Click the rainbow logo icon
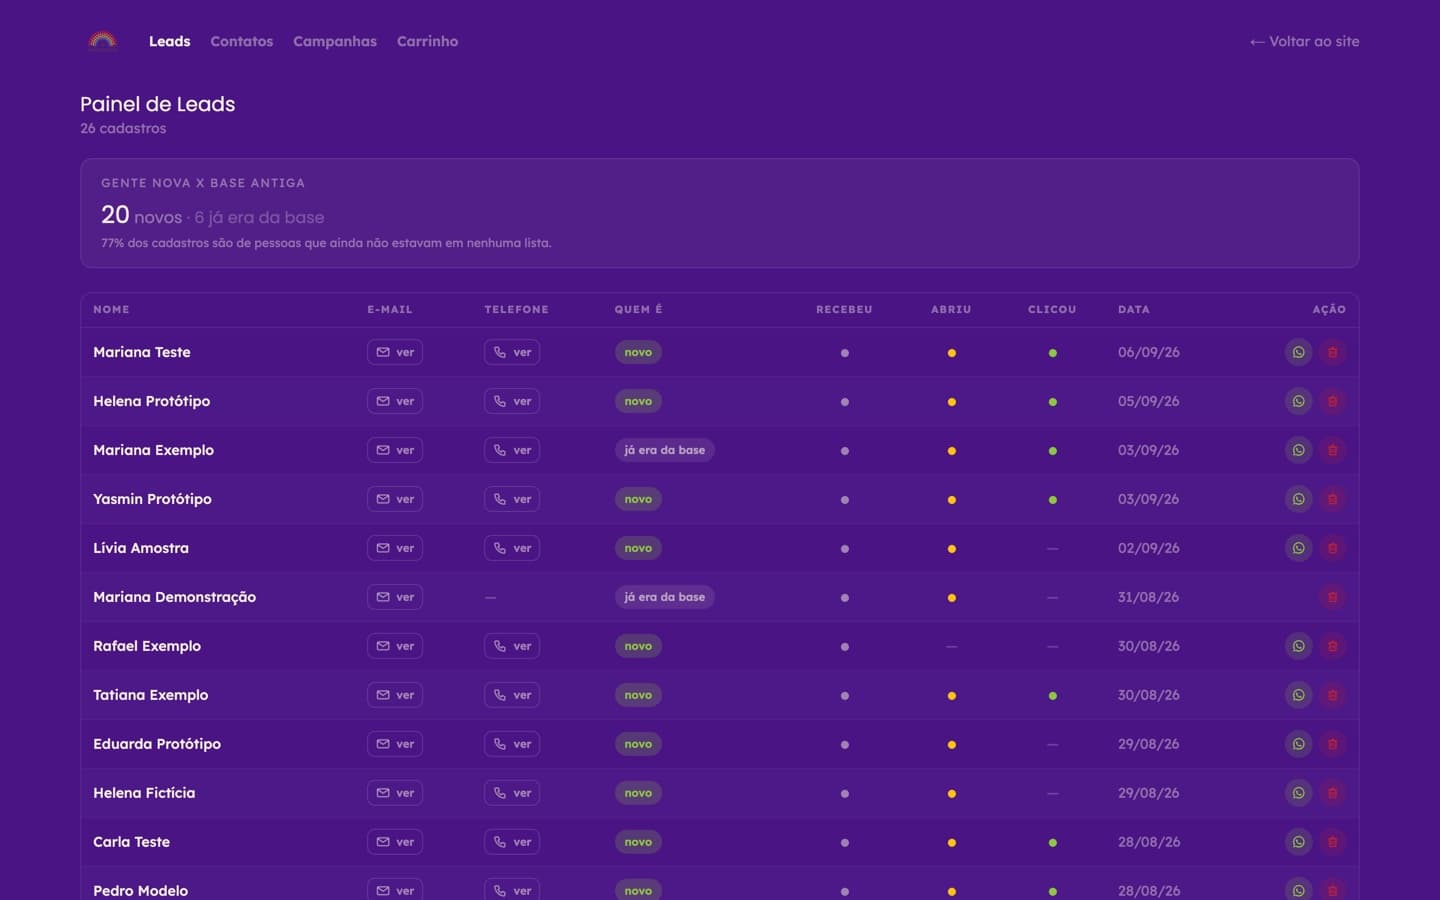 (102, 41)
